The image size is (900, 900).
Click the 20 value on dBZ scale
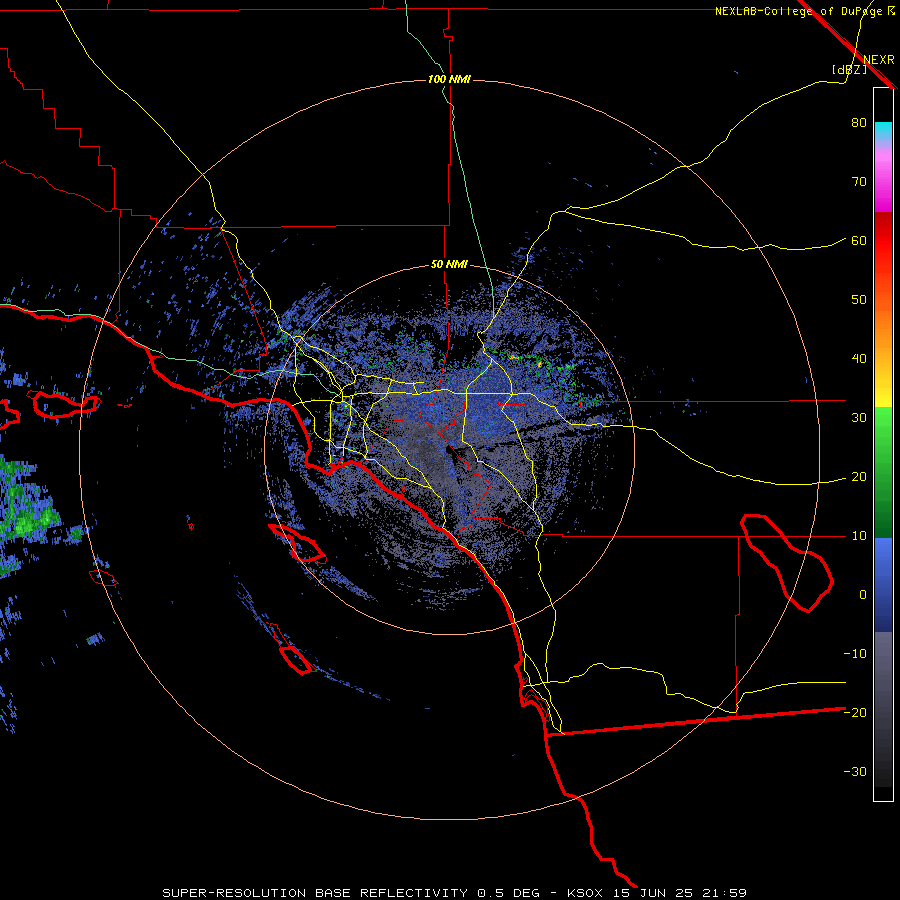[x=859, y=477]
